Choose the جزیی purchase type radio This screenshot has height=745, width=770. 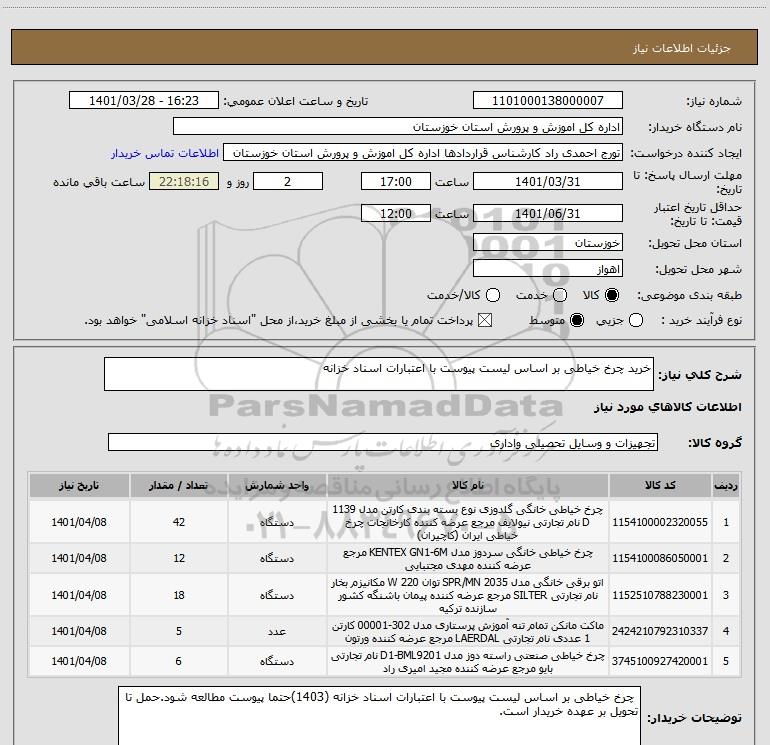coord(636,320)
